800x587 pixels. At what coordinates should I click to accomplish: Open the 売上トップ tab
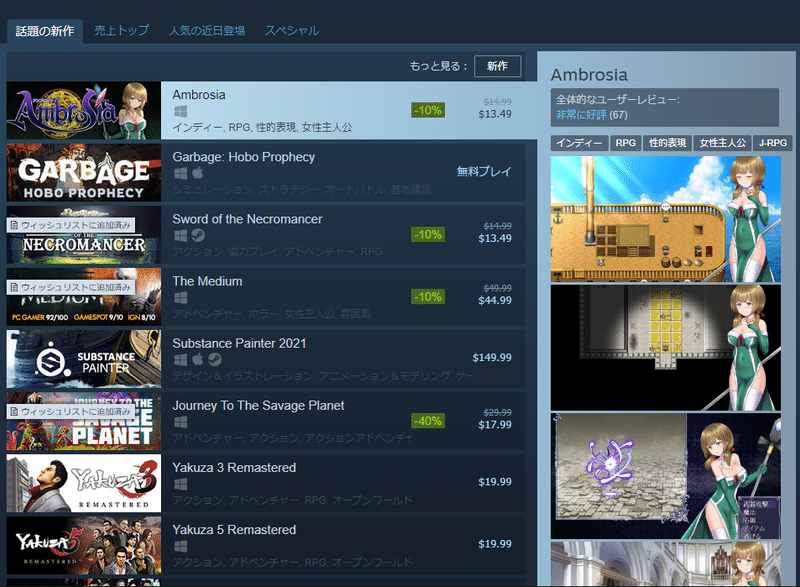pos(121,31)
